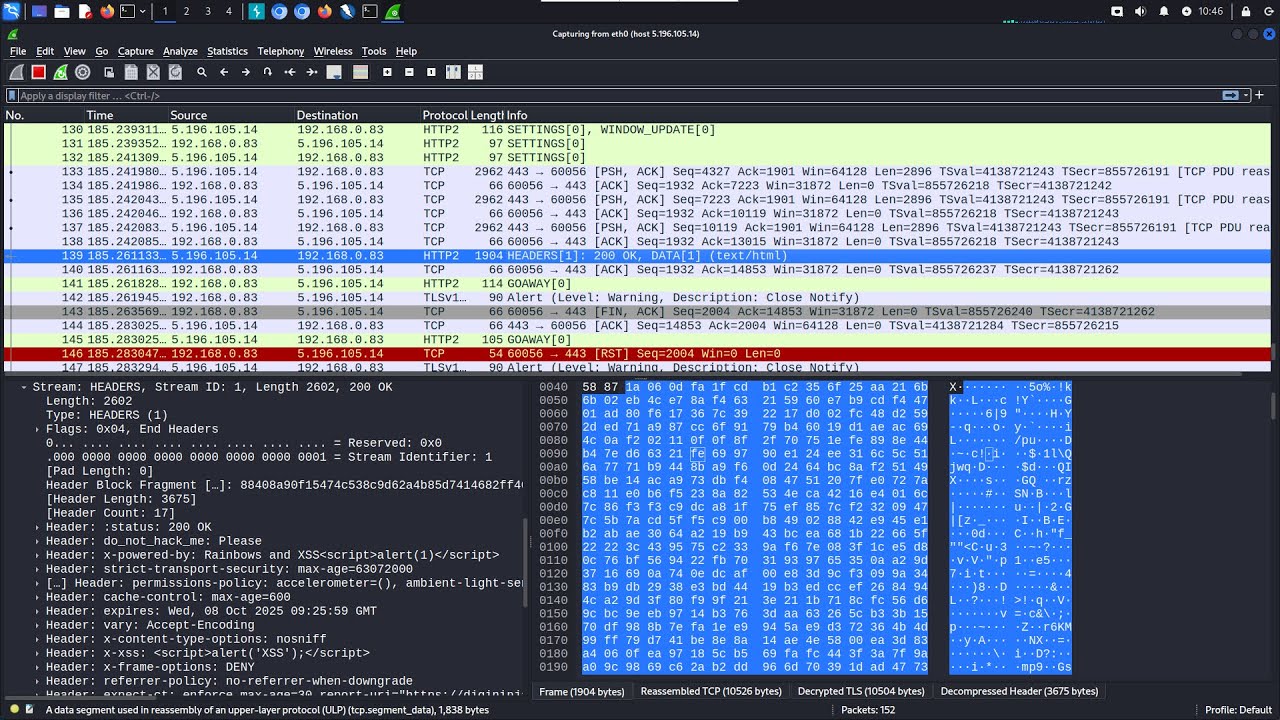Screen dimensions: 1280x720
Task: Switch to Reassembled TCP (10526 bytes) tab
Action: (711, 691)
